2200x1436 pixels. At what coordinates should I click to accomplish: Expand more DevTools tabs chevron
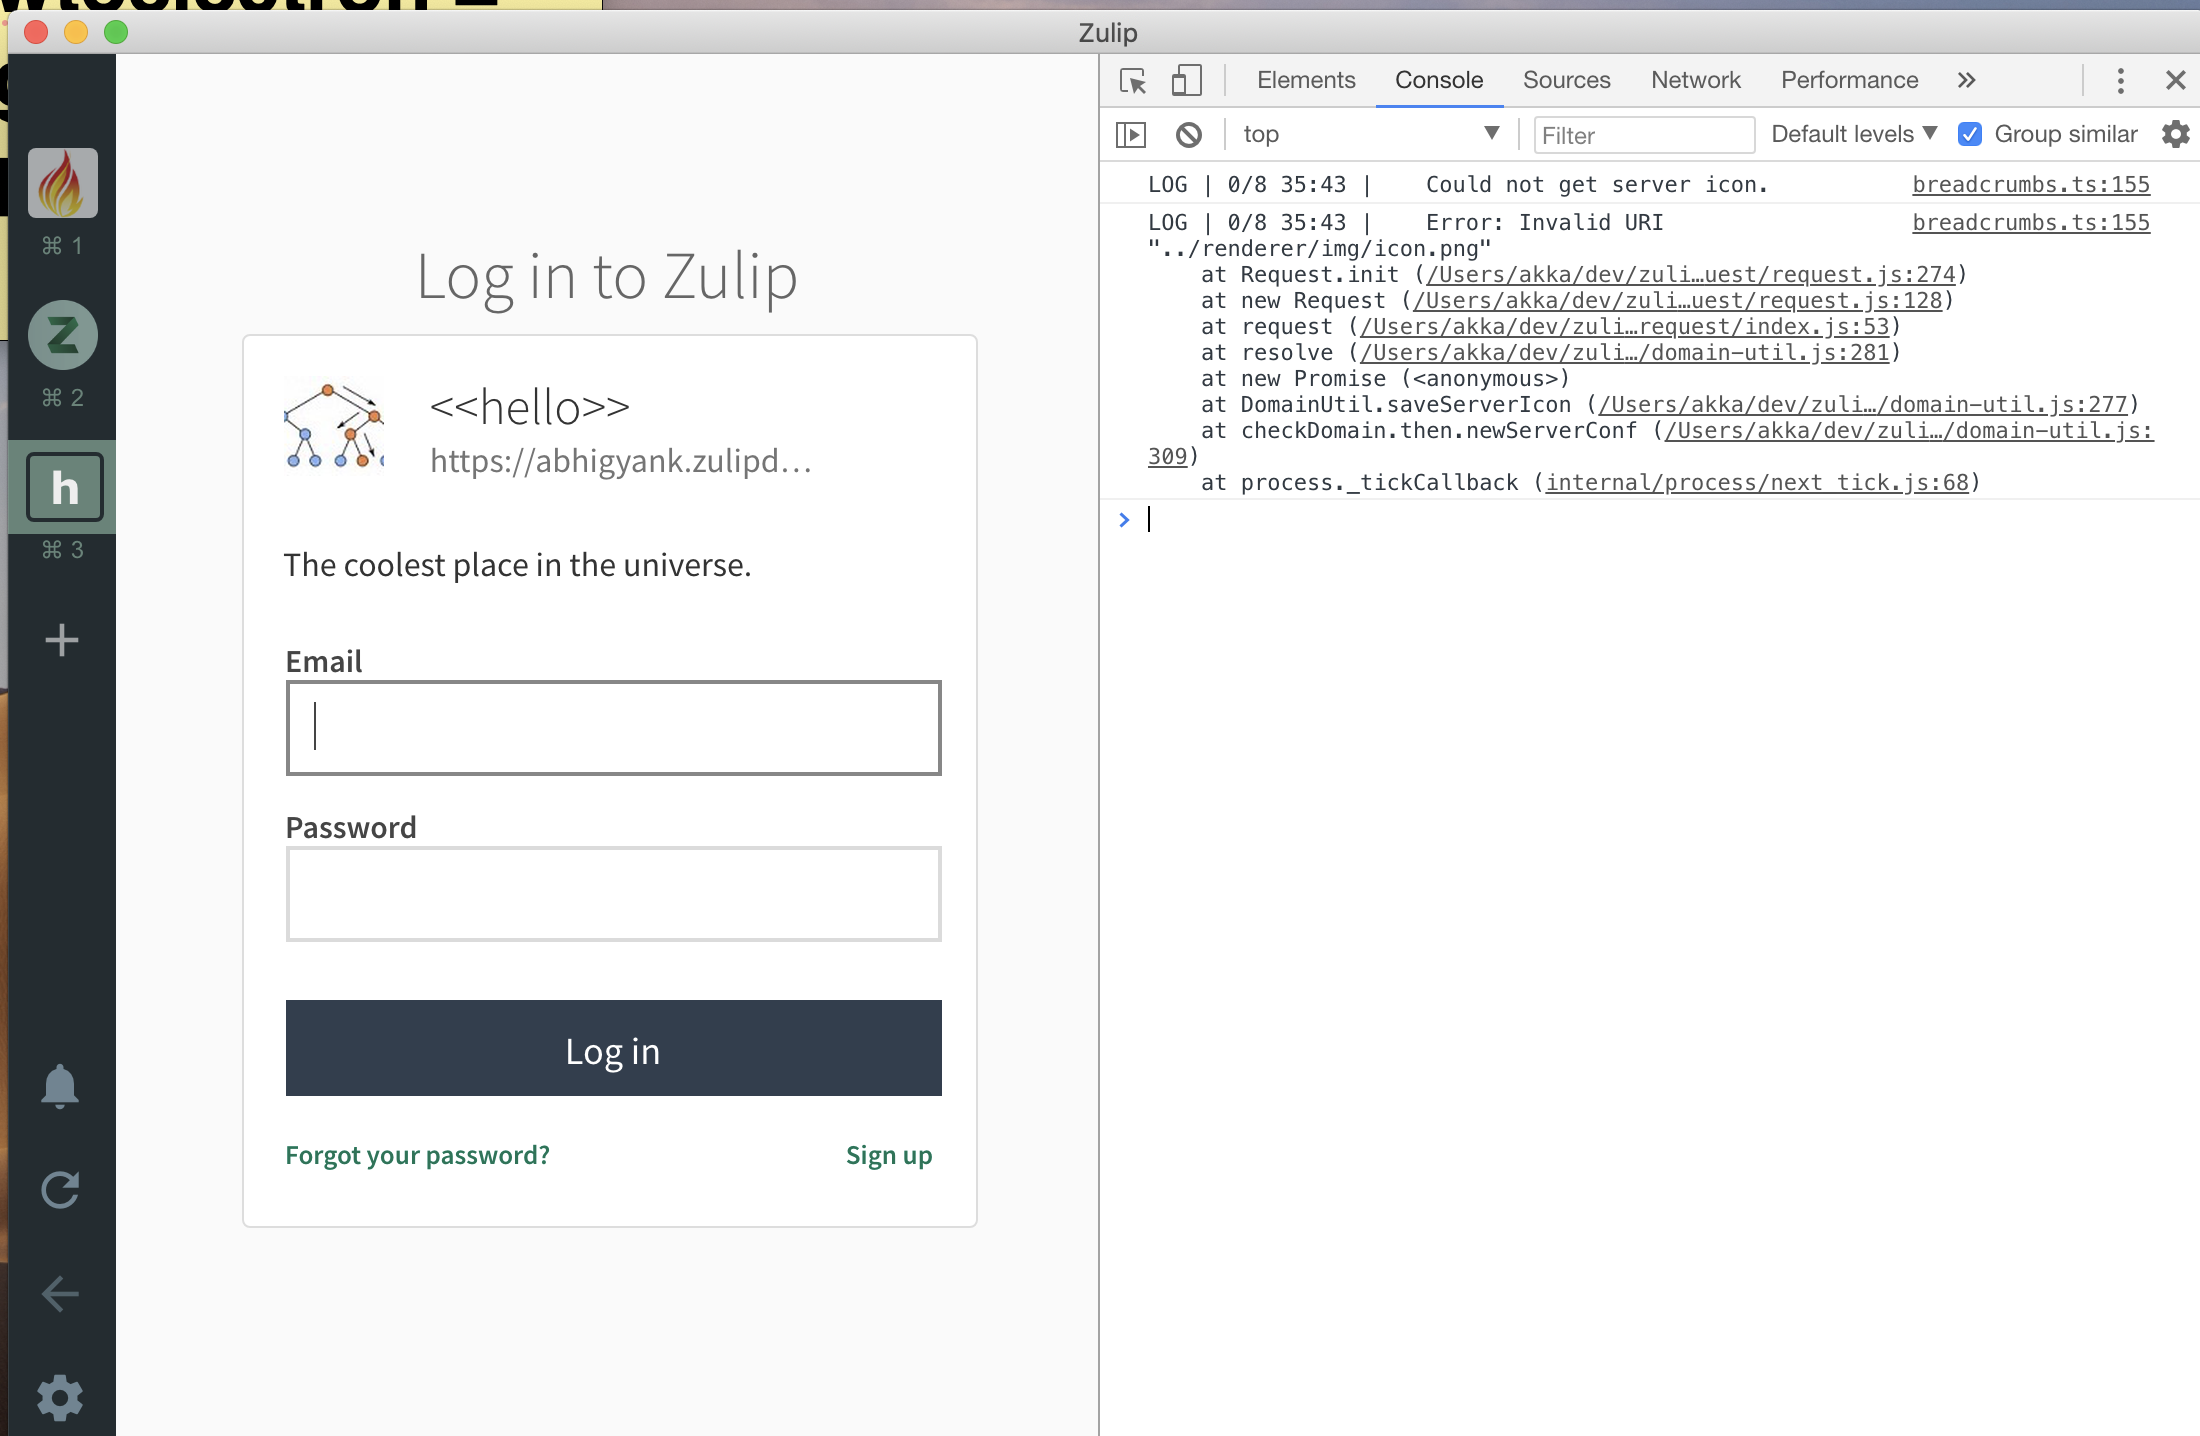1966,80
